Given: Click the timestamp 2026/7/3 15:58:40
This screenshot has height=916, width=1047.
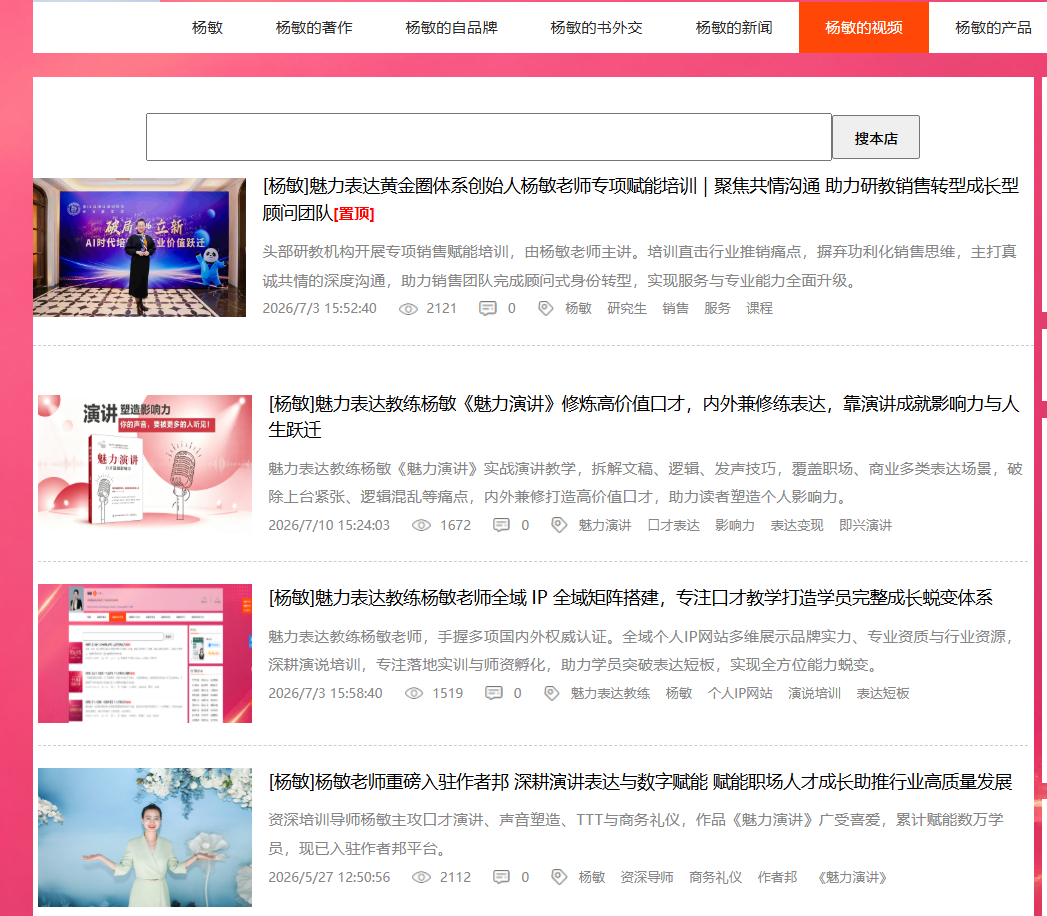Looking at the screenshot, I should (x=325, y=694).
